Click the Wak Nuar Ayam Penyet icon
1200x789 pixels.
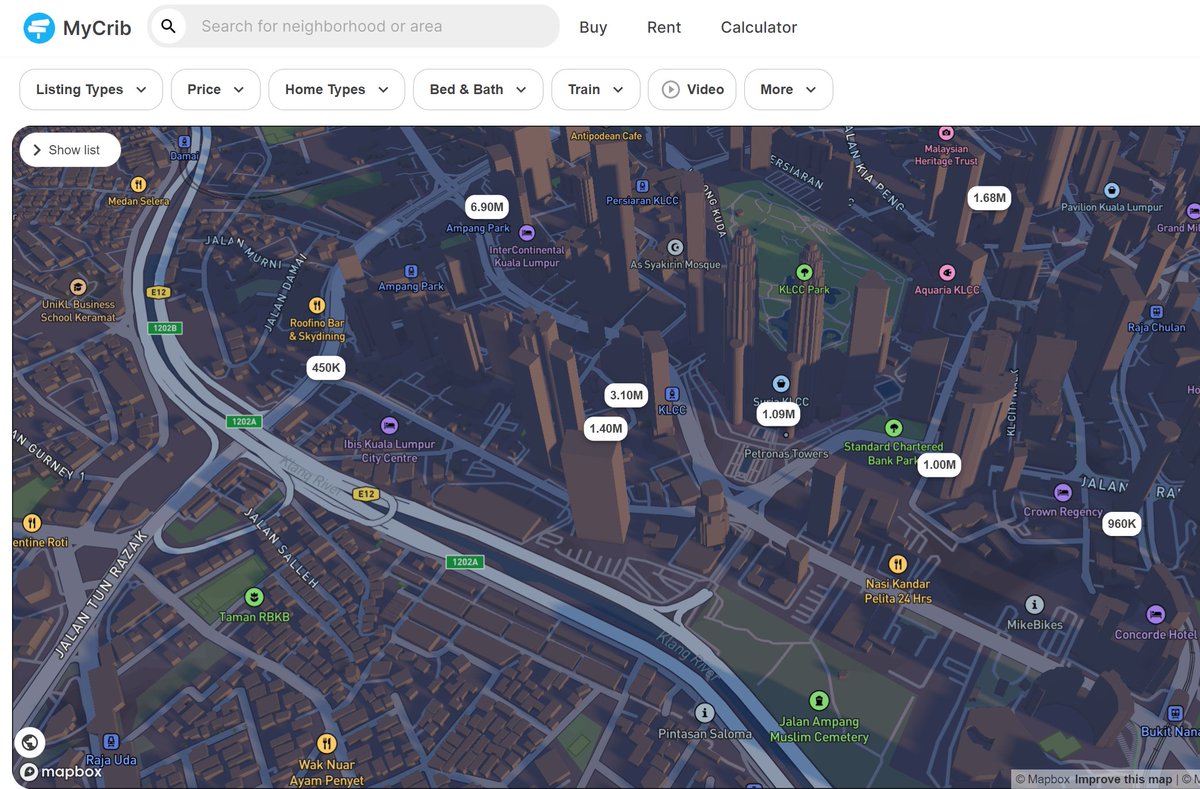326,744
